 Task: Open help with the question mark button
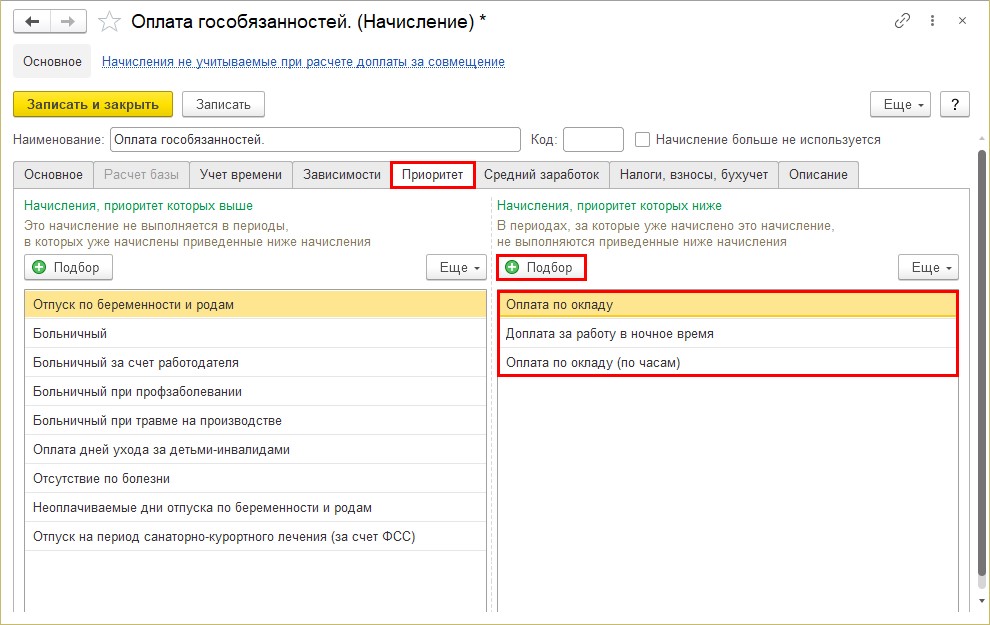pyautogui.click(x=955, y=104)
